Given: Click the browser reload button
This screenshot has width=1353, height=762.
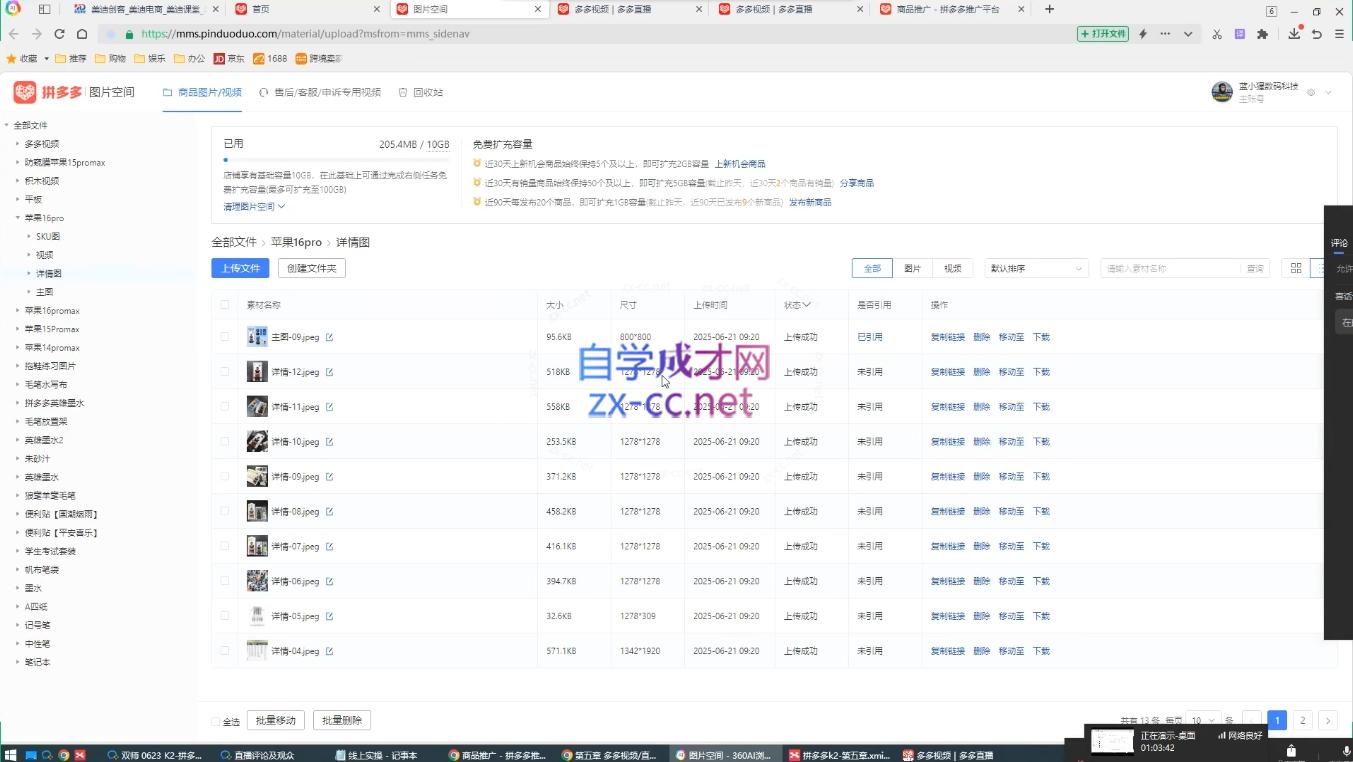Looking at the screenshot, I should point(58,34).
